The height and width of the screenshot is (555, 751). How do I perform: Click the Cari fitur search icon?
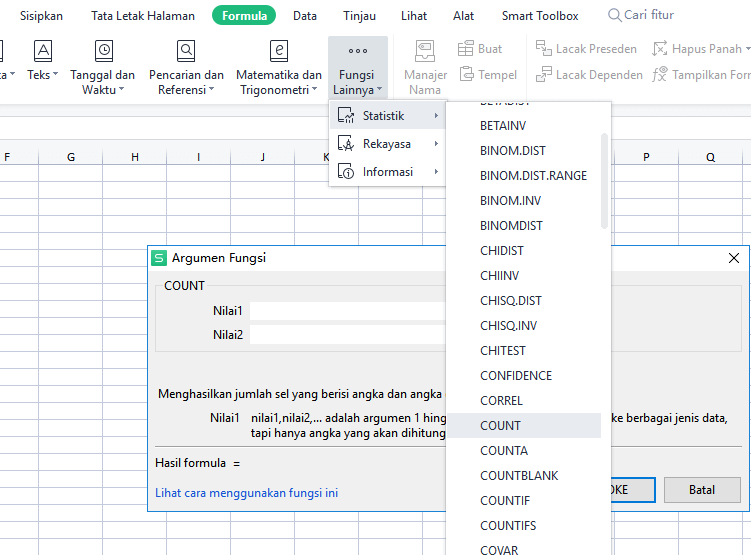(x=615, y=16)
